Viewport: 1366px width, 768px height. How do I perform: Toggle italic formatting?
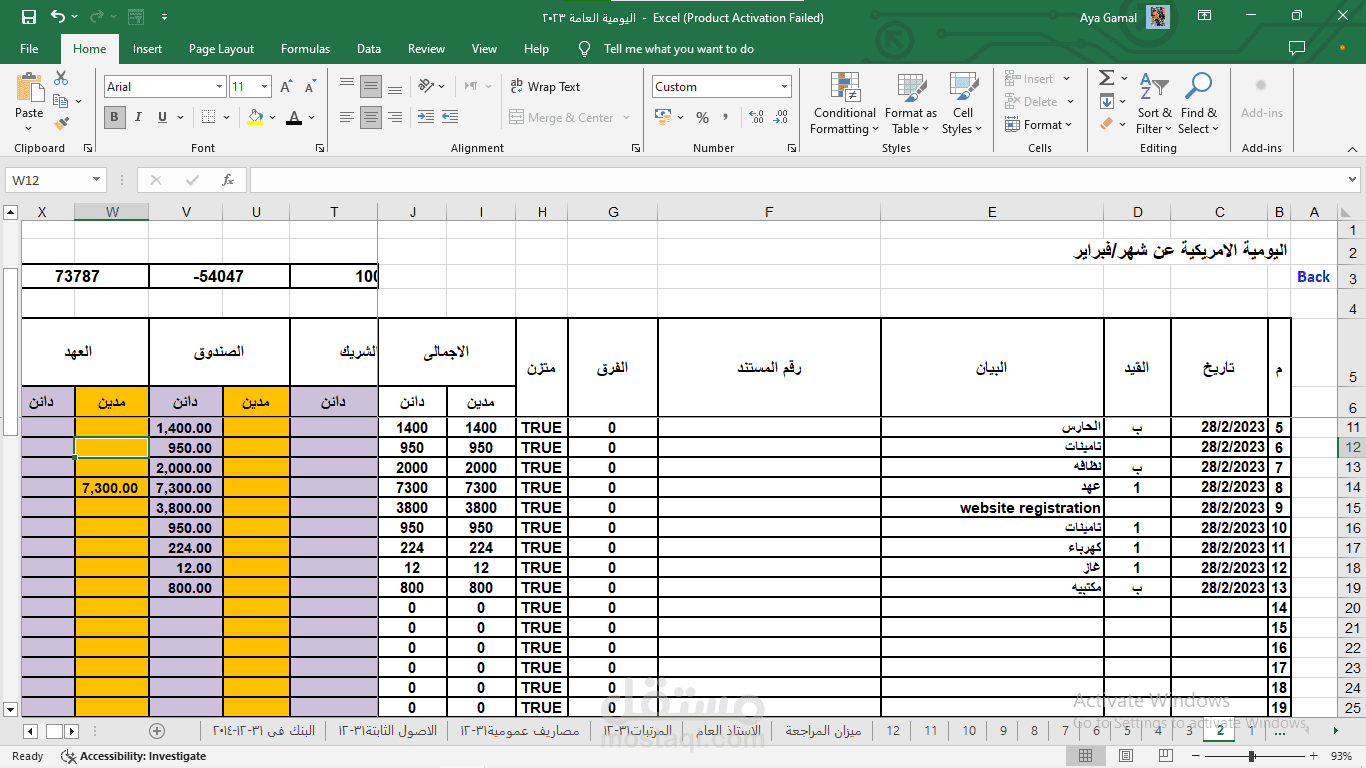point(137,117)
